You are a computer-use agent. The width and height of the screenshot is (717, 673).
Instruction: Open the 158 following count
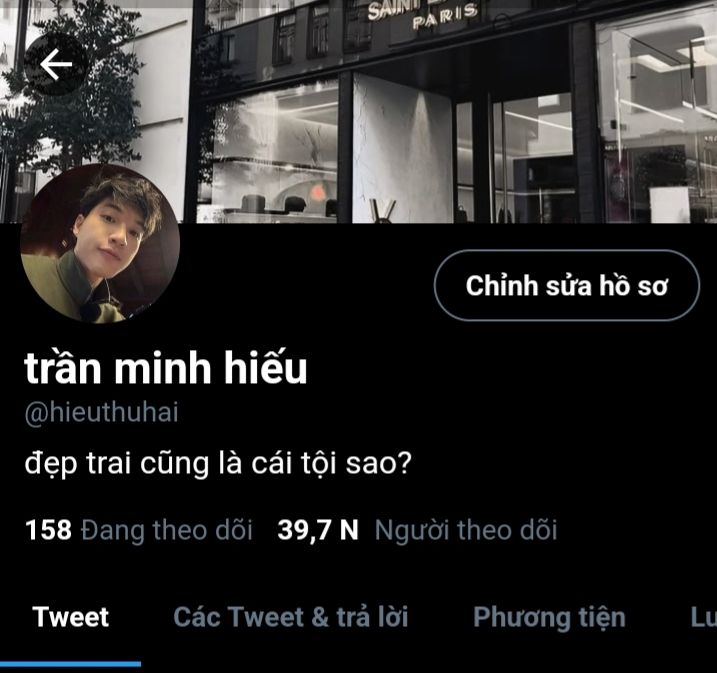pyautogui.click(x=48, y=530)
